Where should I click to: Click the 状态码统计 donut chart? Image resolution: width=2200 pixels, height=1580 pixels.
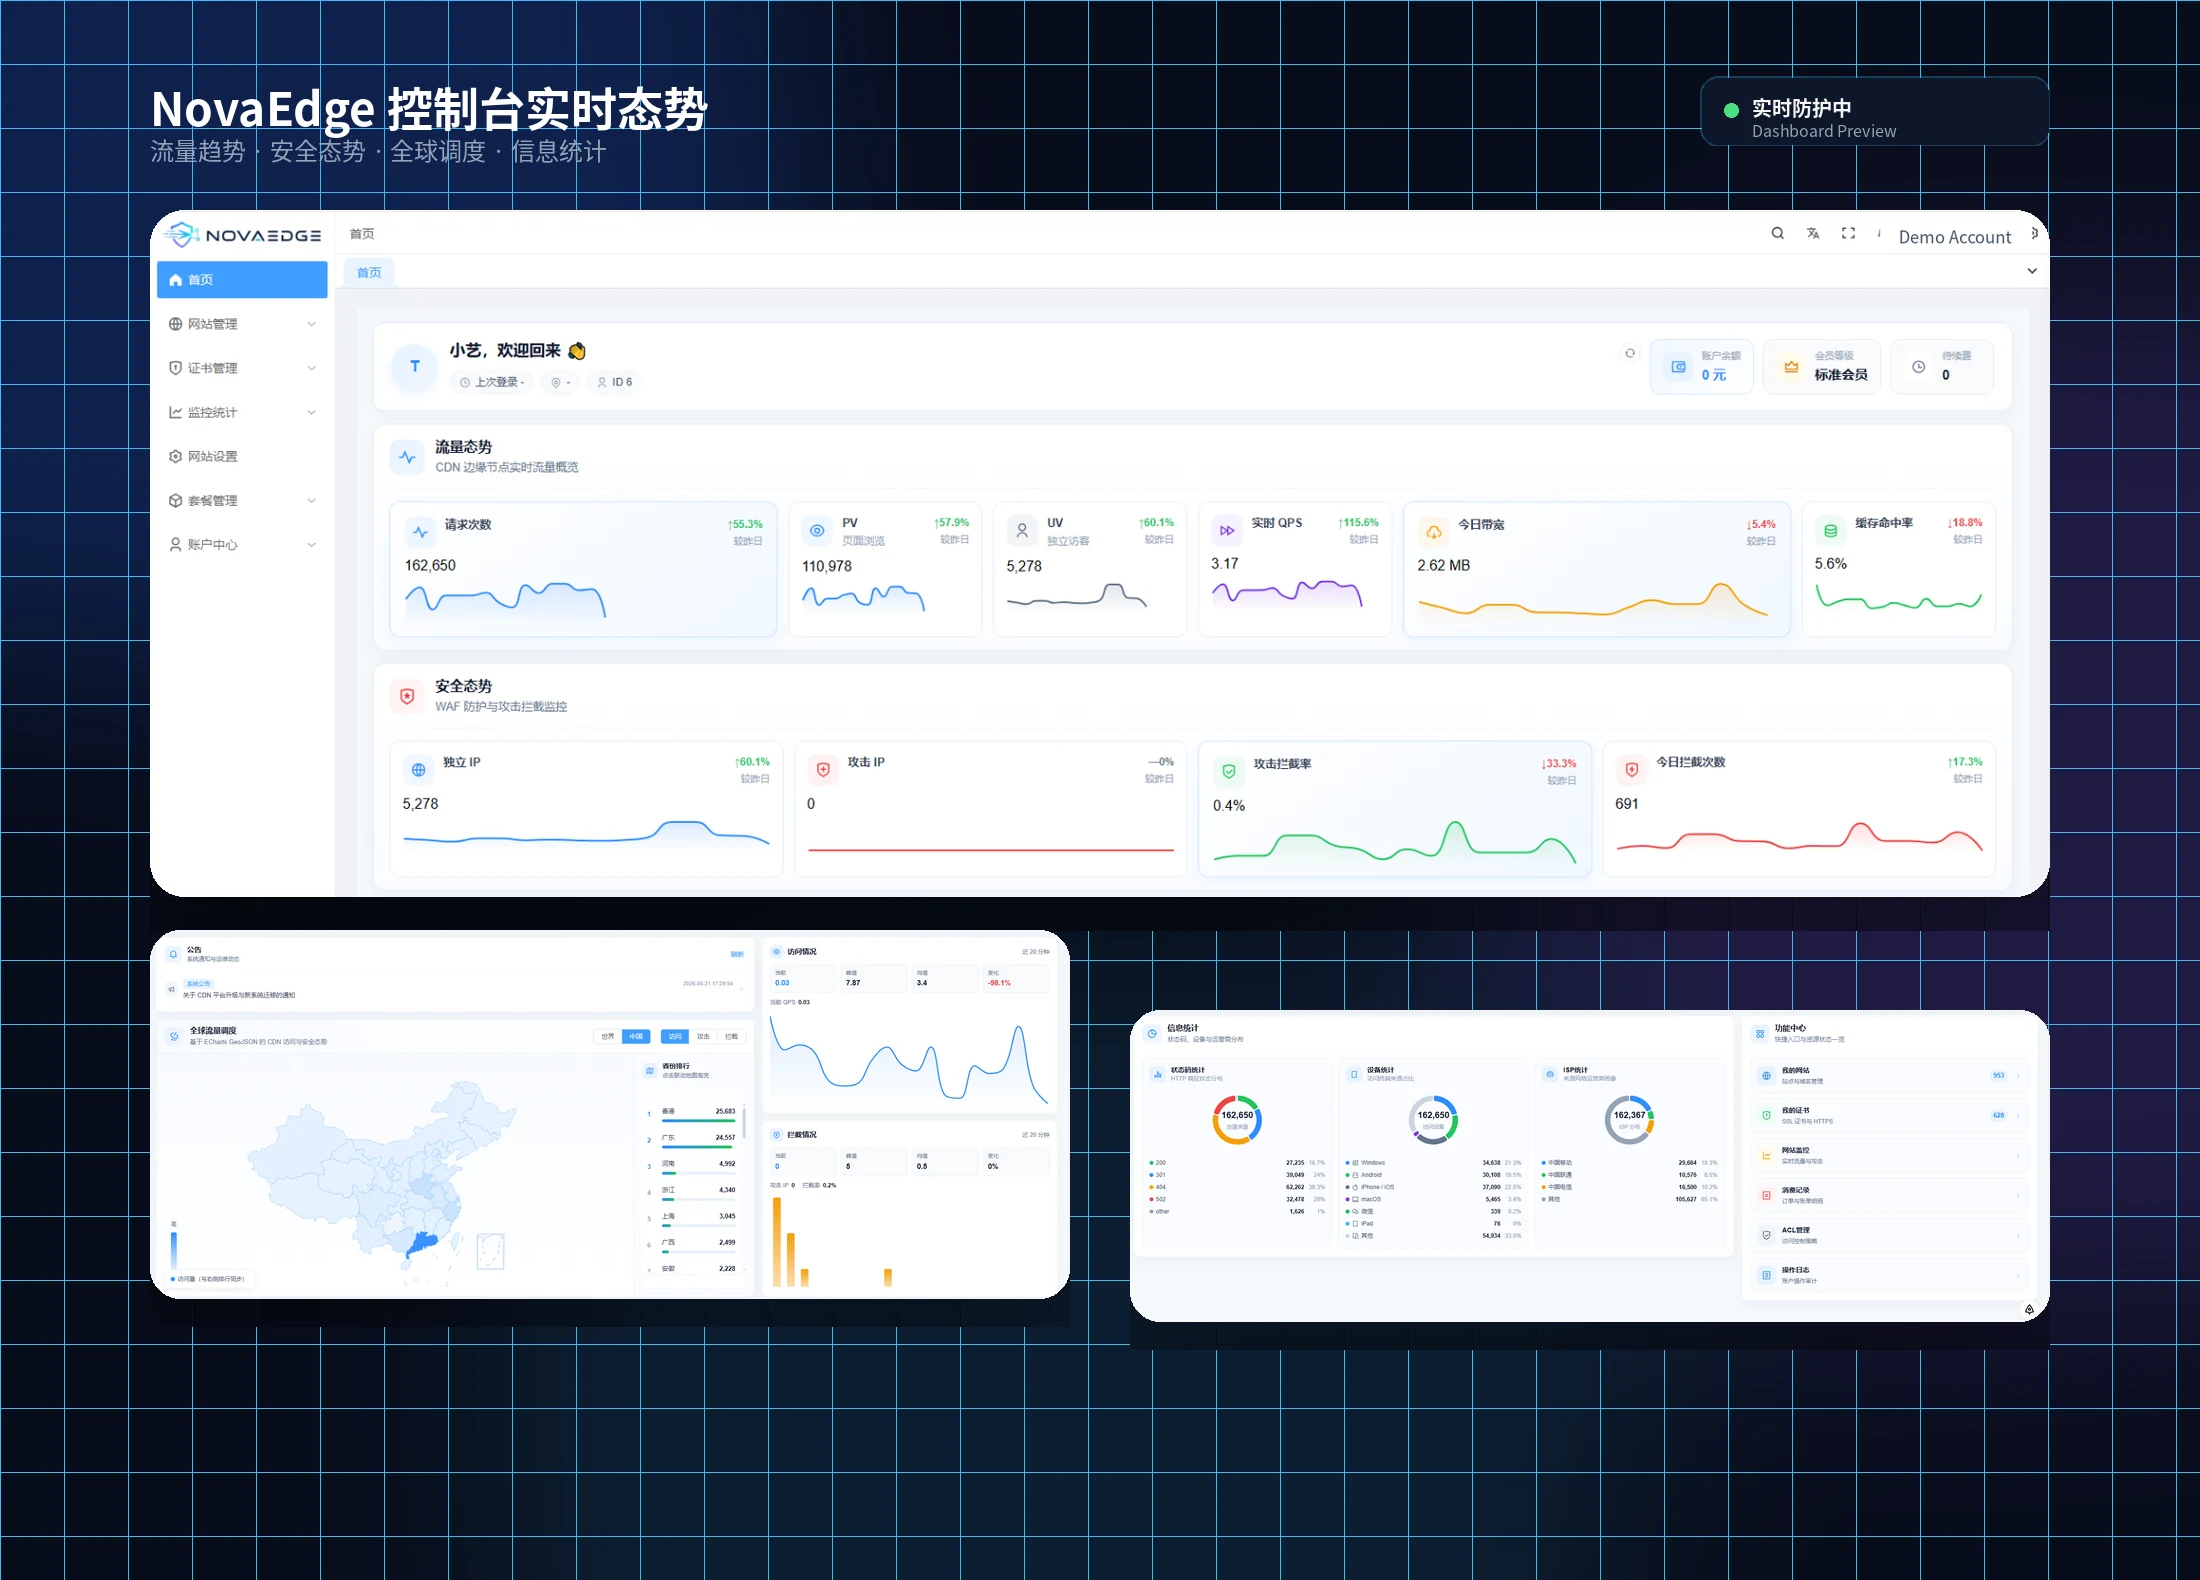pyautogui.click(x=1237, y=1119)
